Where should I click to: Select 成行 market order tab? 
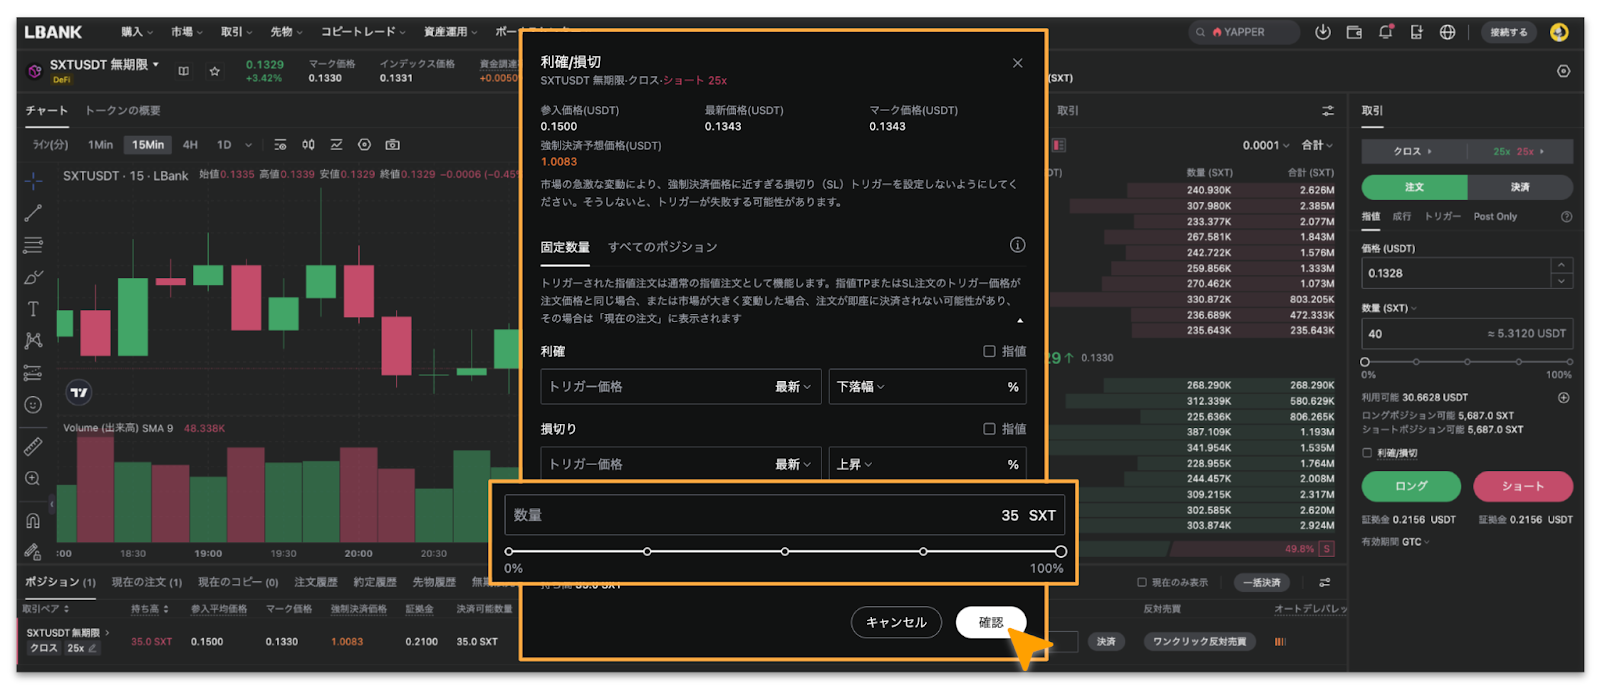(1402, 217)
